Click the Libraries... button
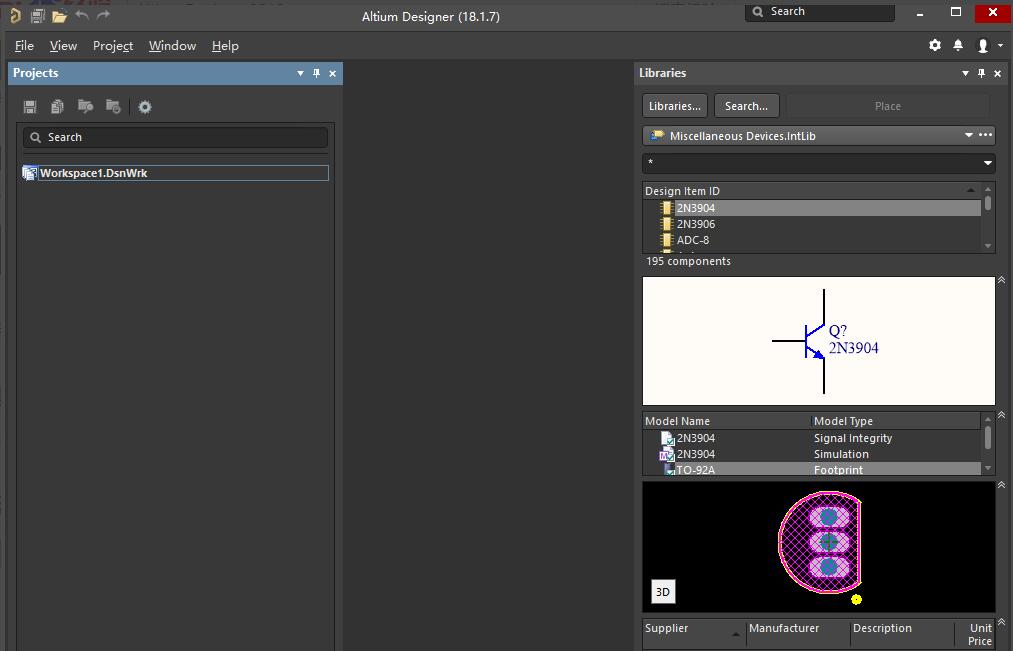Viewport: 1013px width, 651px height. tap(674, 106)
